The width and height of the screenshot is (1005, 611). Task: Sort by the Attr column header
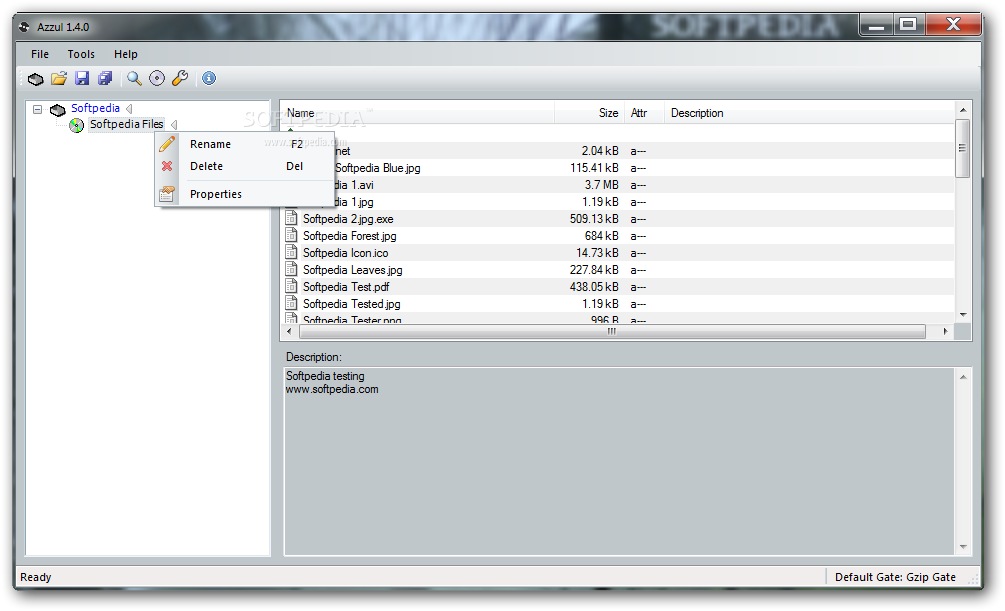click(644, 113)
